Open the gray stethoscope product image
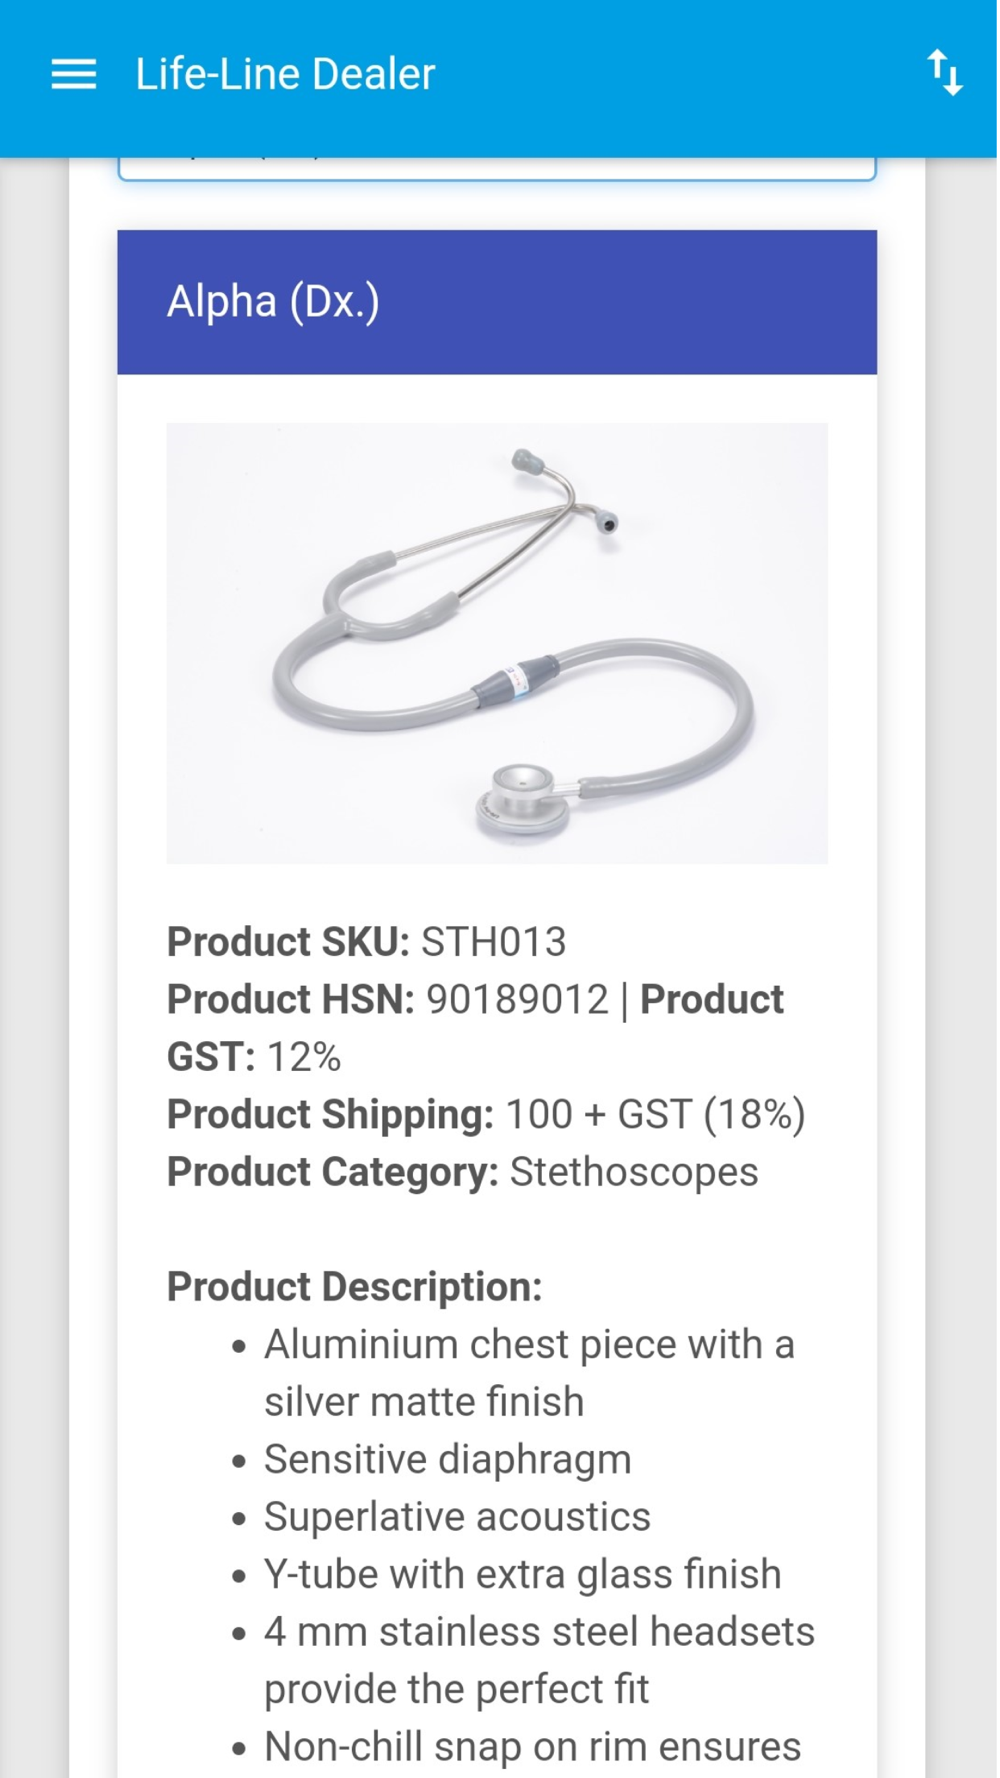Viewport: 1000px width, 1778px height. (x=497, y=643)
